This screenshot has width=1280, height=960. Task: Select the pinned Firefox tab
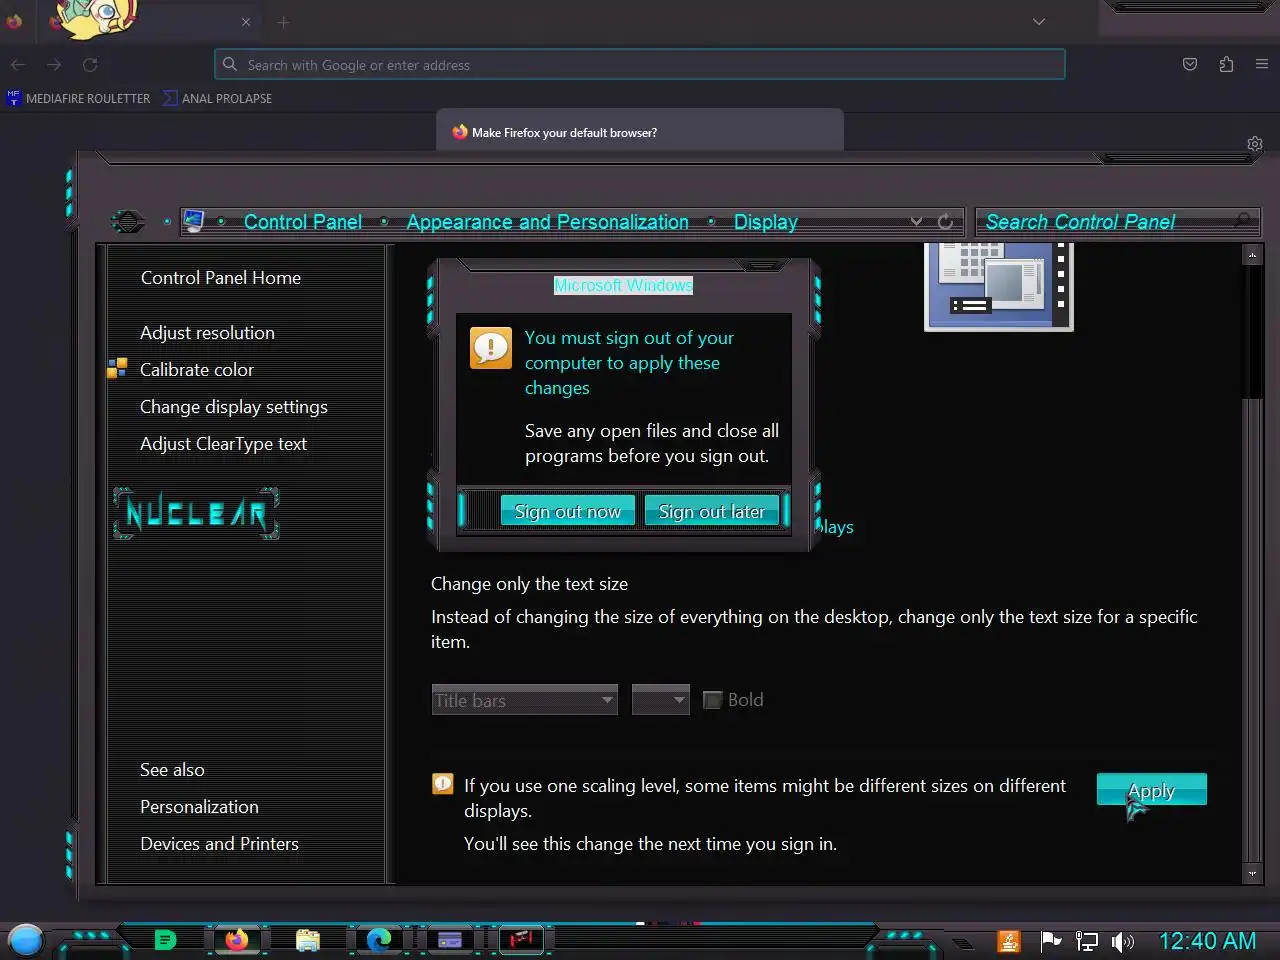[x=14, y=21]
